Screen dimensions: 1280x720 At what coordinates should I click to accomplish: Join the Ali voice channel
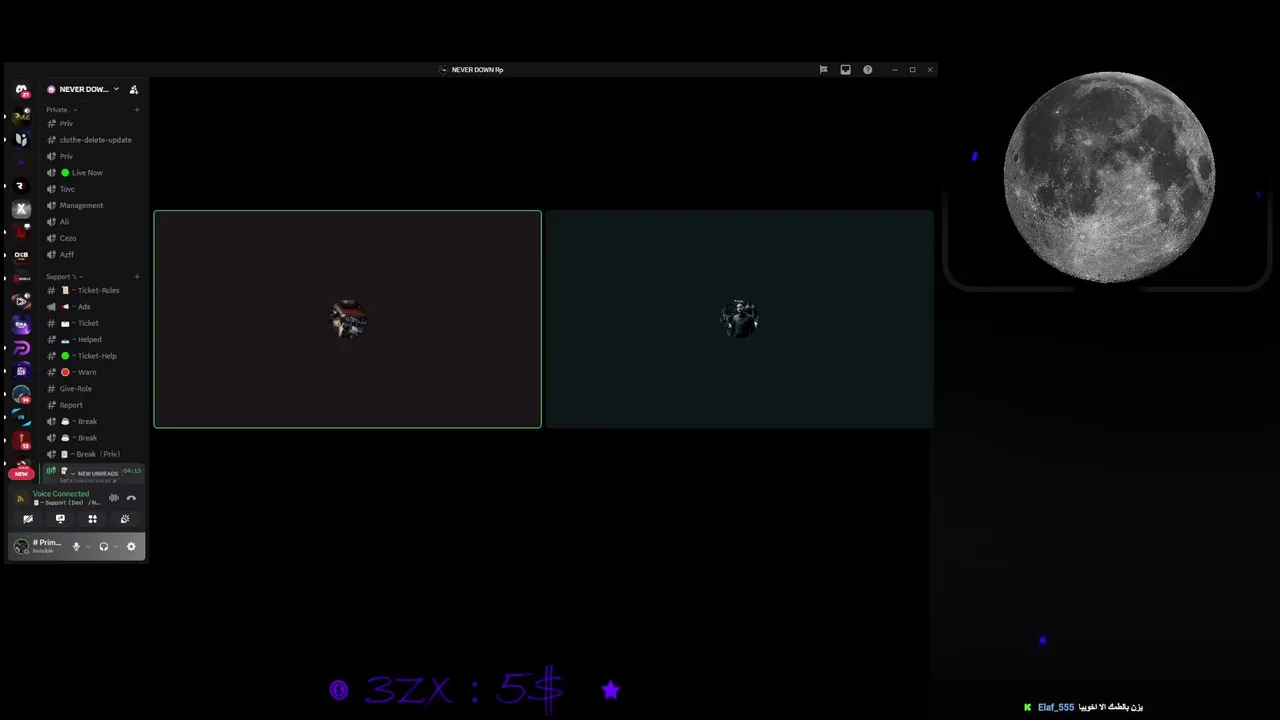(95, 222)
